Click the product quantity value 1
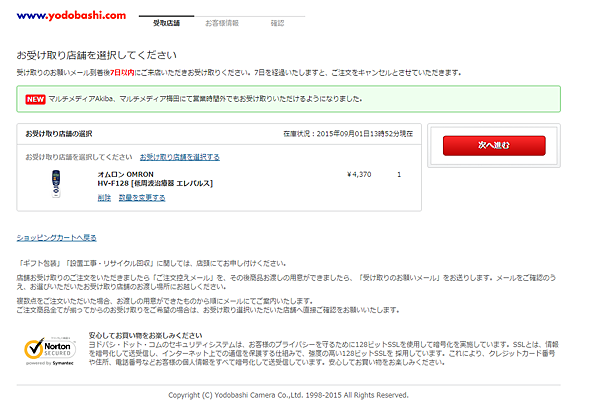This screenshot has height=417, width=600. [x=399, y=174]
